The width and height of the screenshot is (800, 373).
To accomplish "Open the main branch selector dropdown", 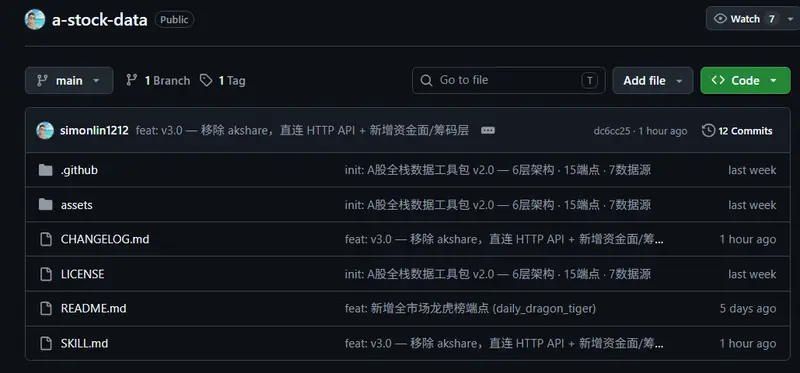I will pos(69,81).
